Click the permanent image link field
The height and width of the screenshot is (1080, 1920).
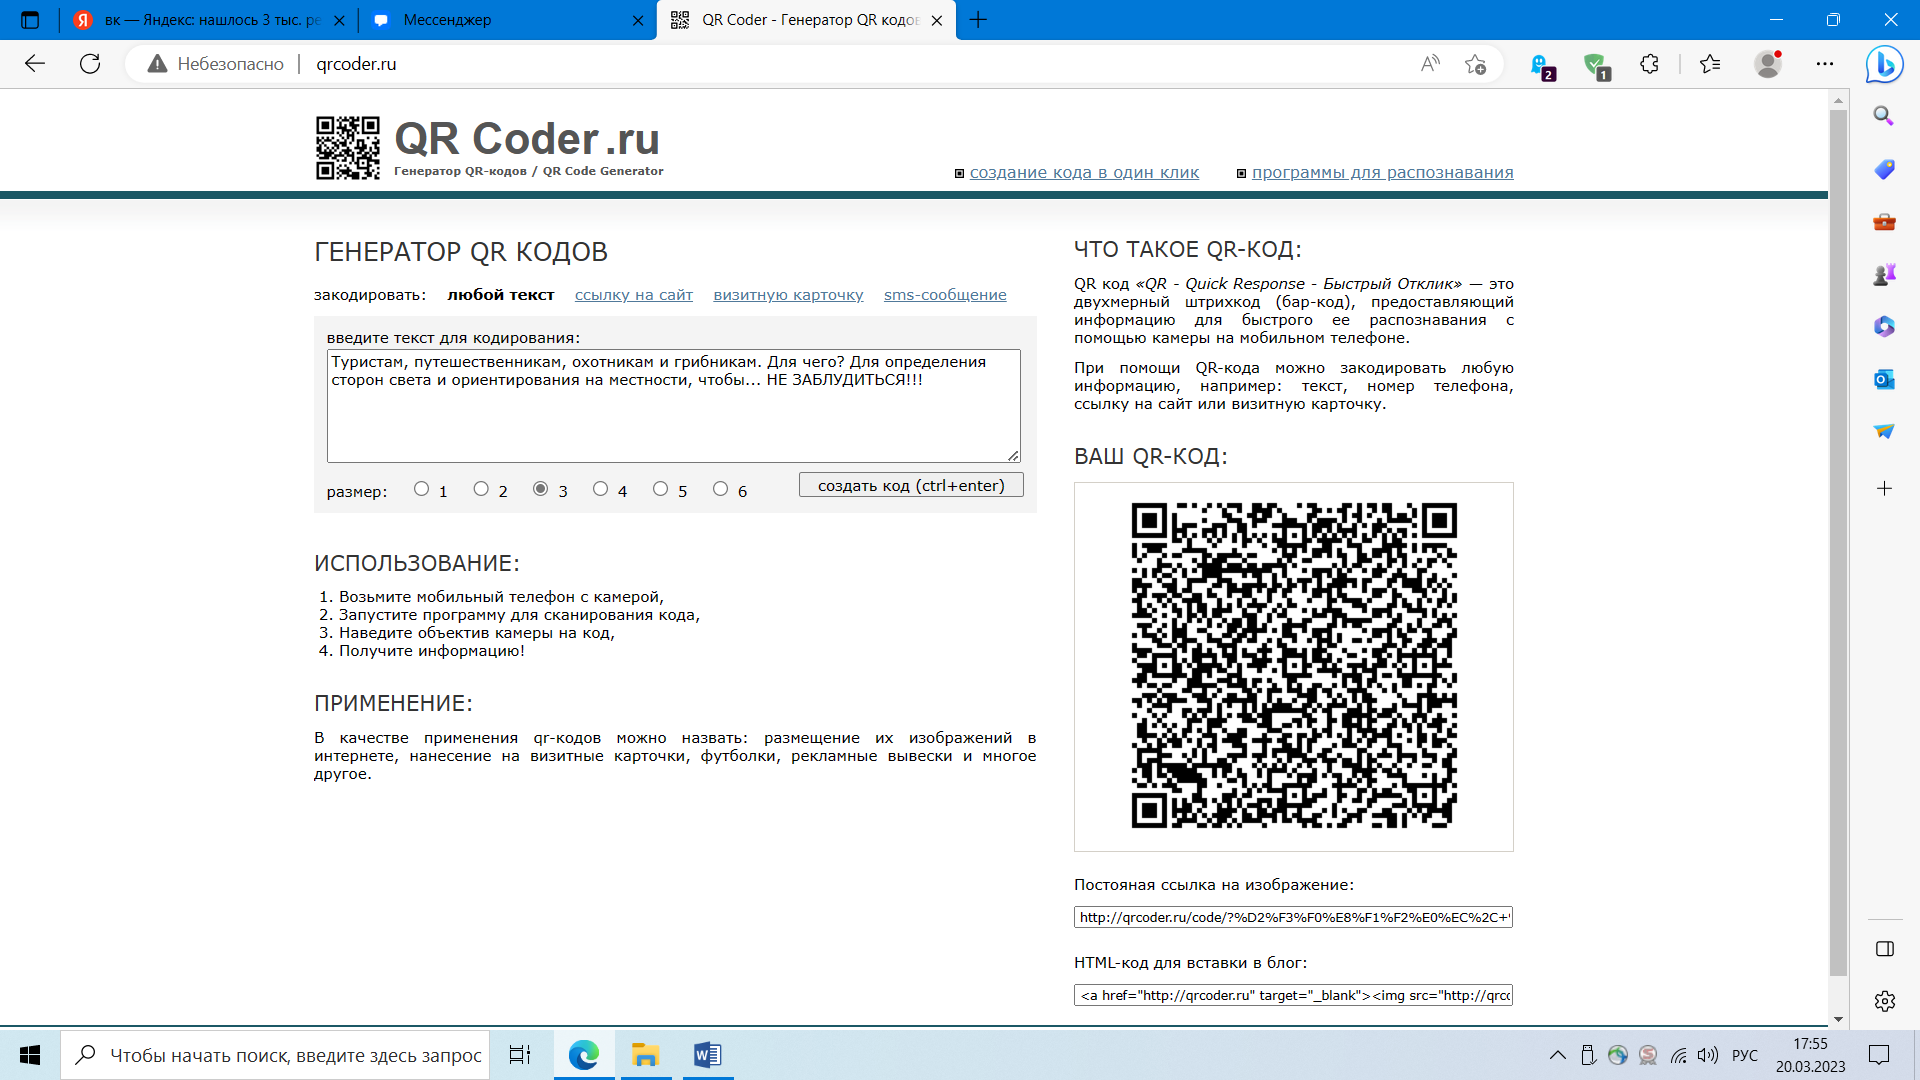tap(1293, 917)
